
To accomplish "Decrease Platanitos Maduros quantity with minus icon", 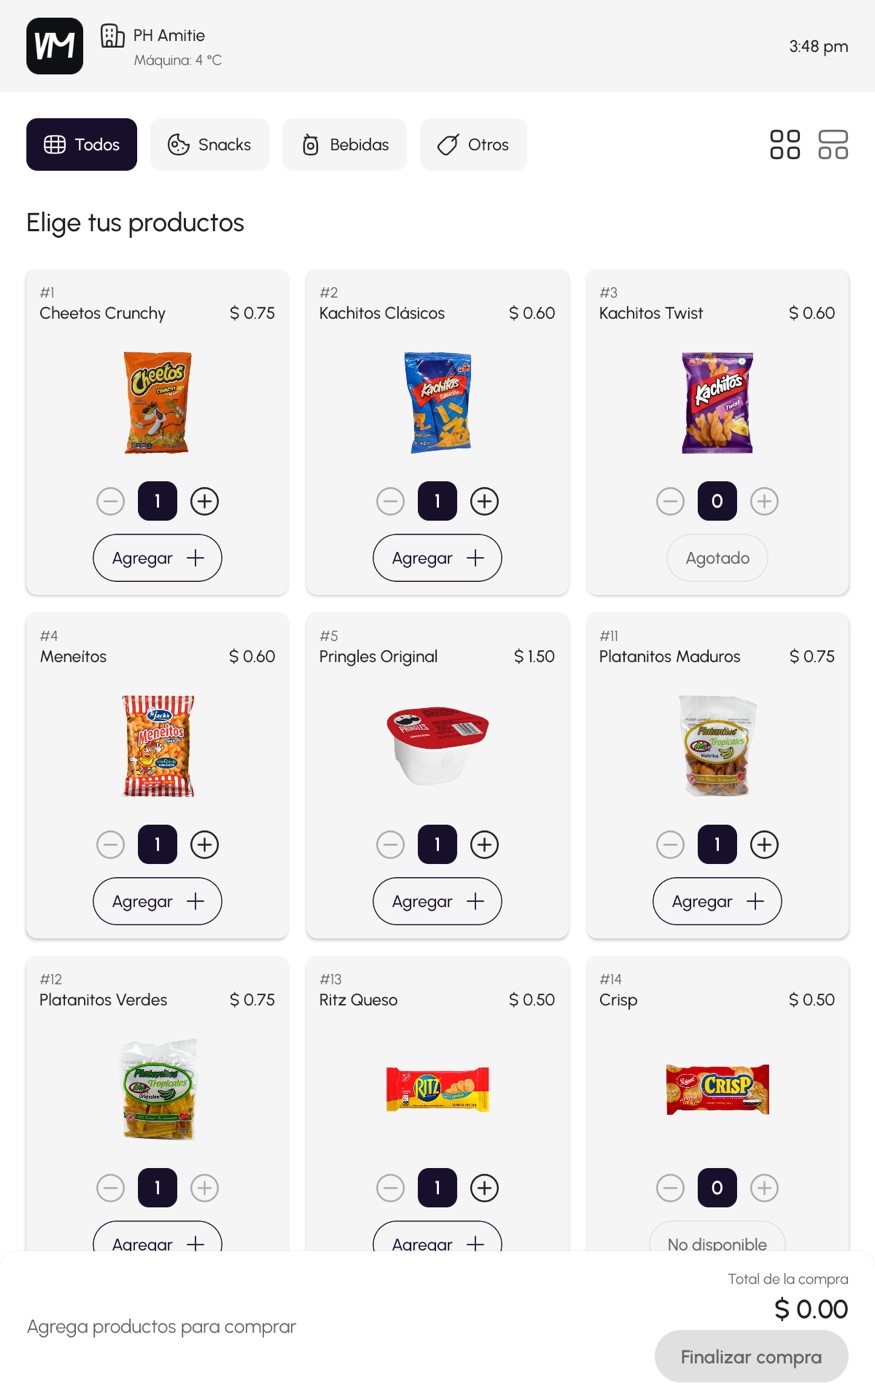I will coord(670,844).
